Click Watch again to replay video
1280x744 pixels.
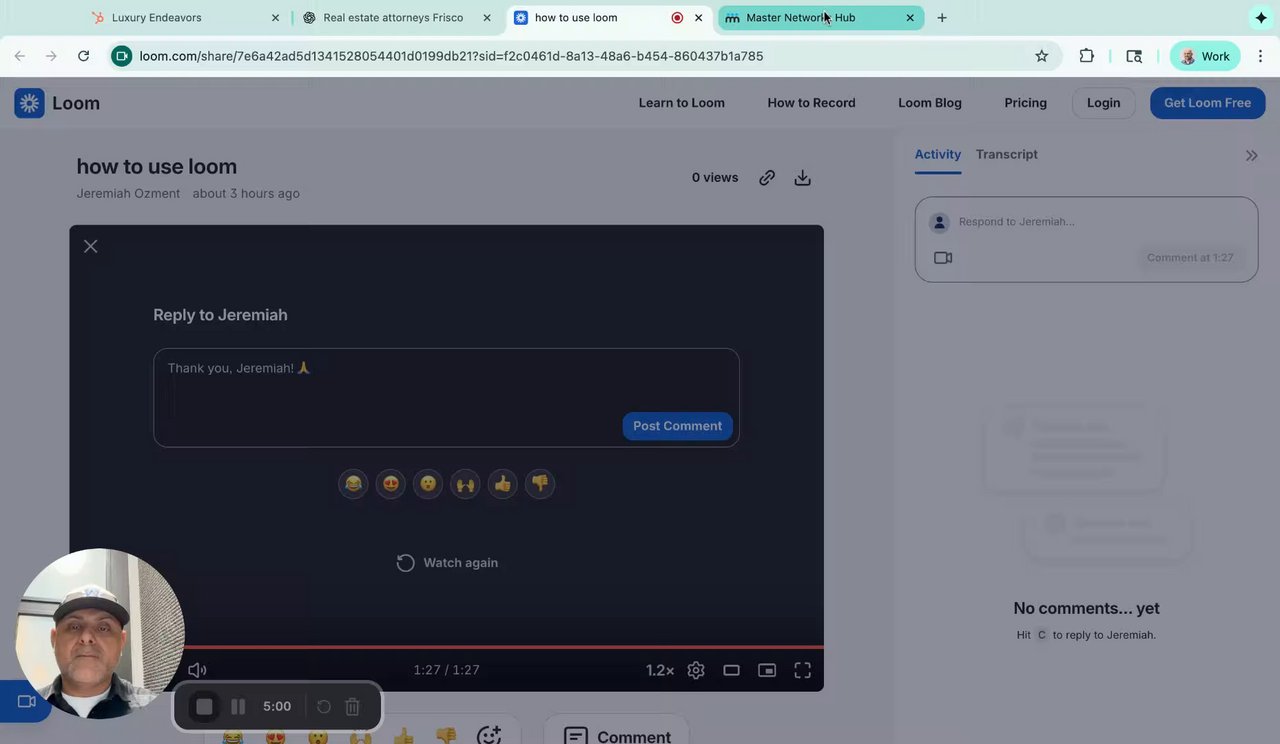(x=447, y=563)
